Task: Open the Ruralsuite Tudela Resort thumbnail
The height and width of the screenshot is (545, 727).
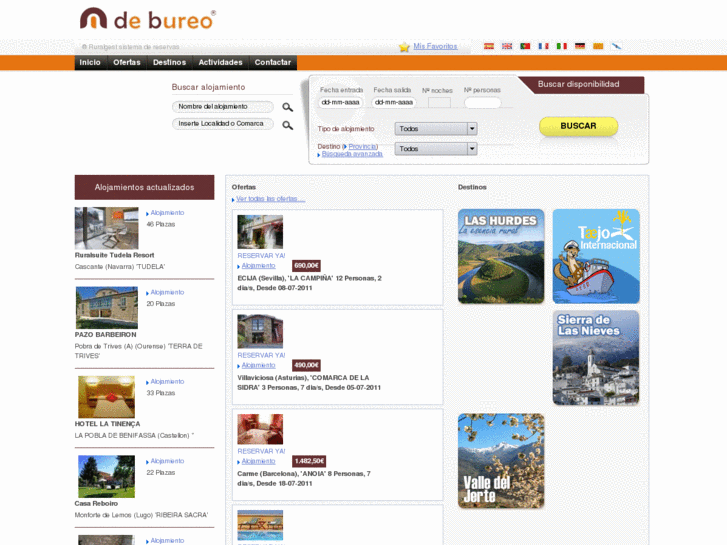Action: (107, 228)
